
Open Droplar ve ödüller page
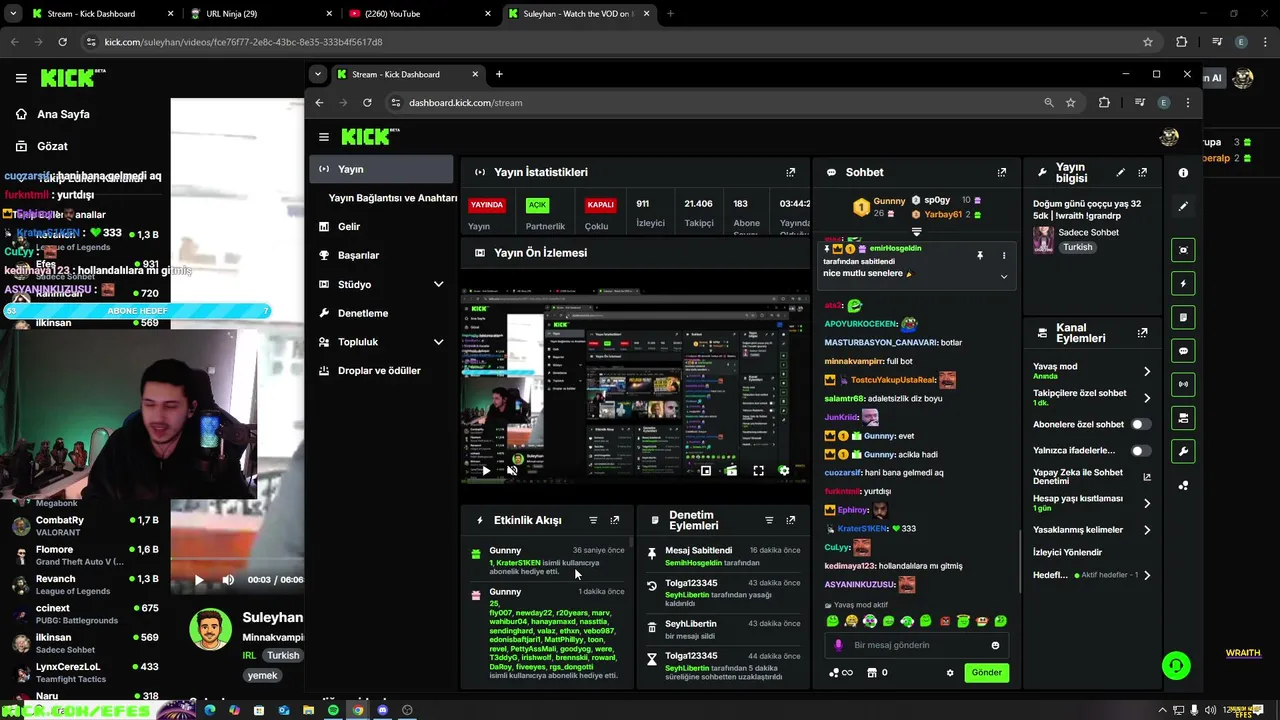pyautogui.click(x=381, y=370)
